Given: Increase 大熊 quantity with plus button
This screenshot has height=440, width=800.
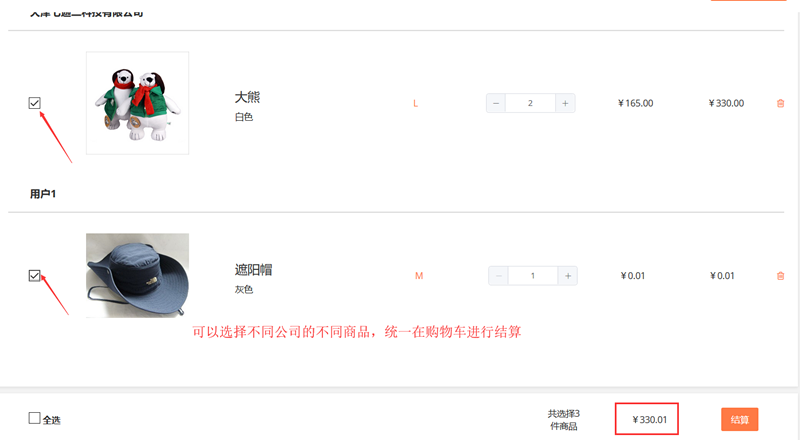Looking at the screenshot, I should click(565, 103).
